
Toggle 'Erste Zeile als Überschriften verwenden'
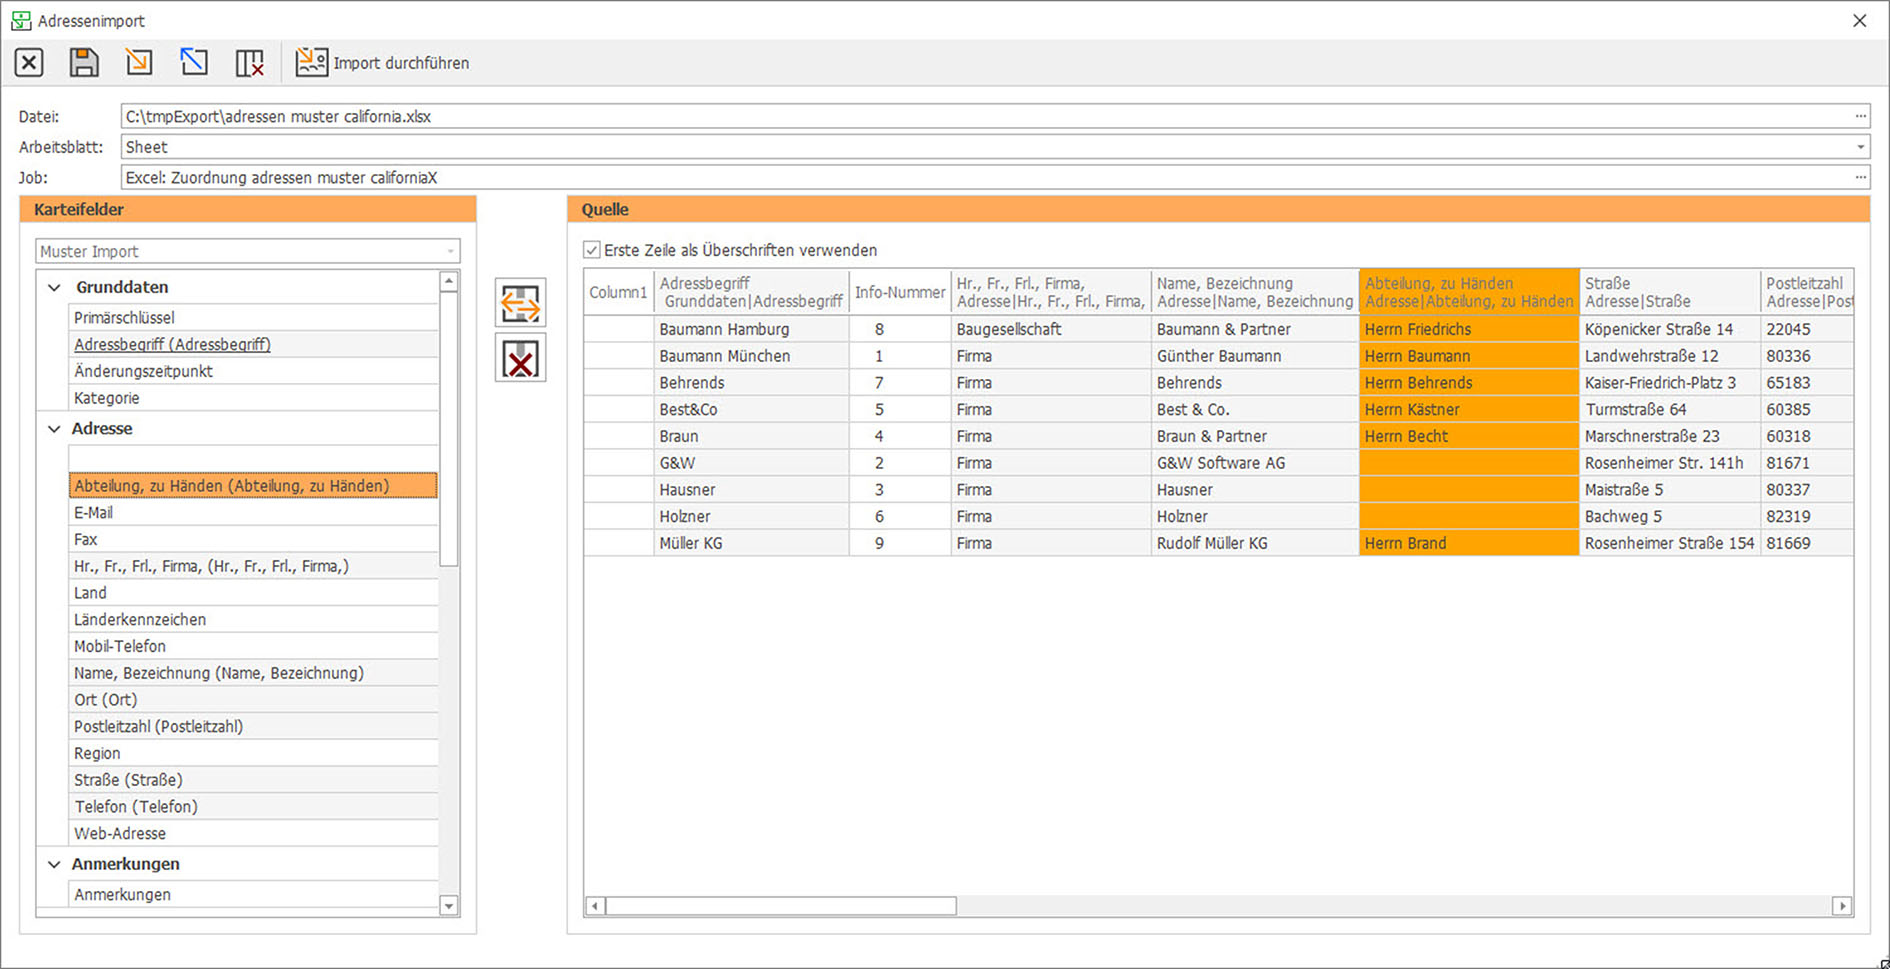coord(592,250)
